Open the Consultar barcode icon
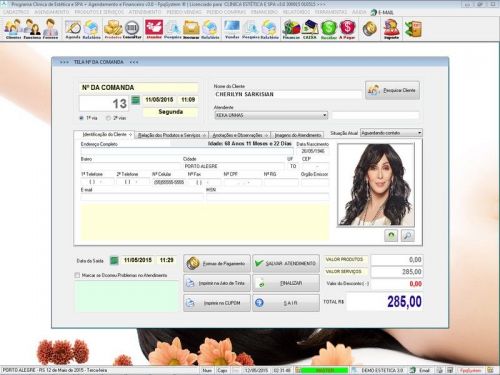The image size is (500, 375). [x=132, y=29]
